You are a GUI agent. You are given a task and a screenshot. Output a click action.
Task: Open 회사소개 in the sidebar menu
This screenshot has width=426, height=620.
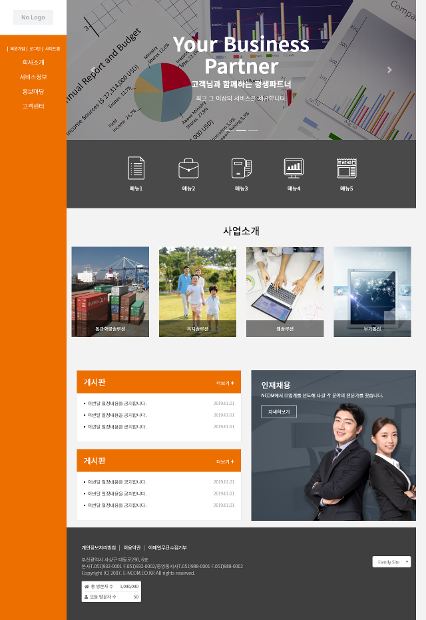(33, 62)
